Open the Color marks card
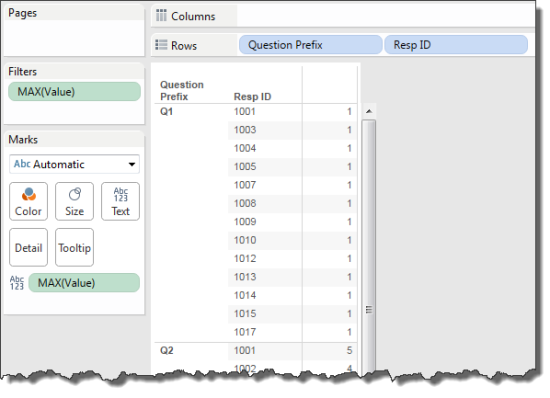 tap(28, 201)
